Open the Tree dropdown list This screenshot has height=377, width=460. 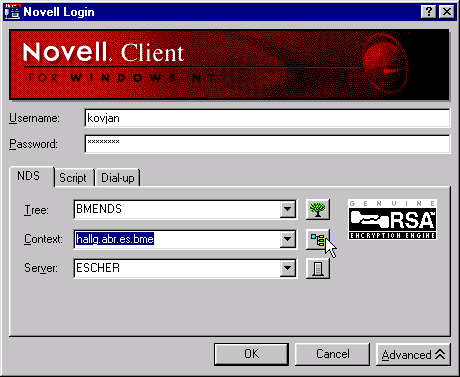tap(287, 210)
